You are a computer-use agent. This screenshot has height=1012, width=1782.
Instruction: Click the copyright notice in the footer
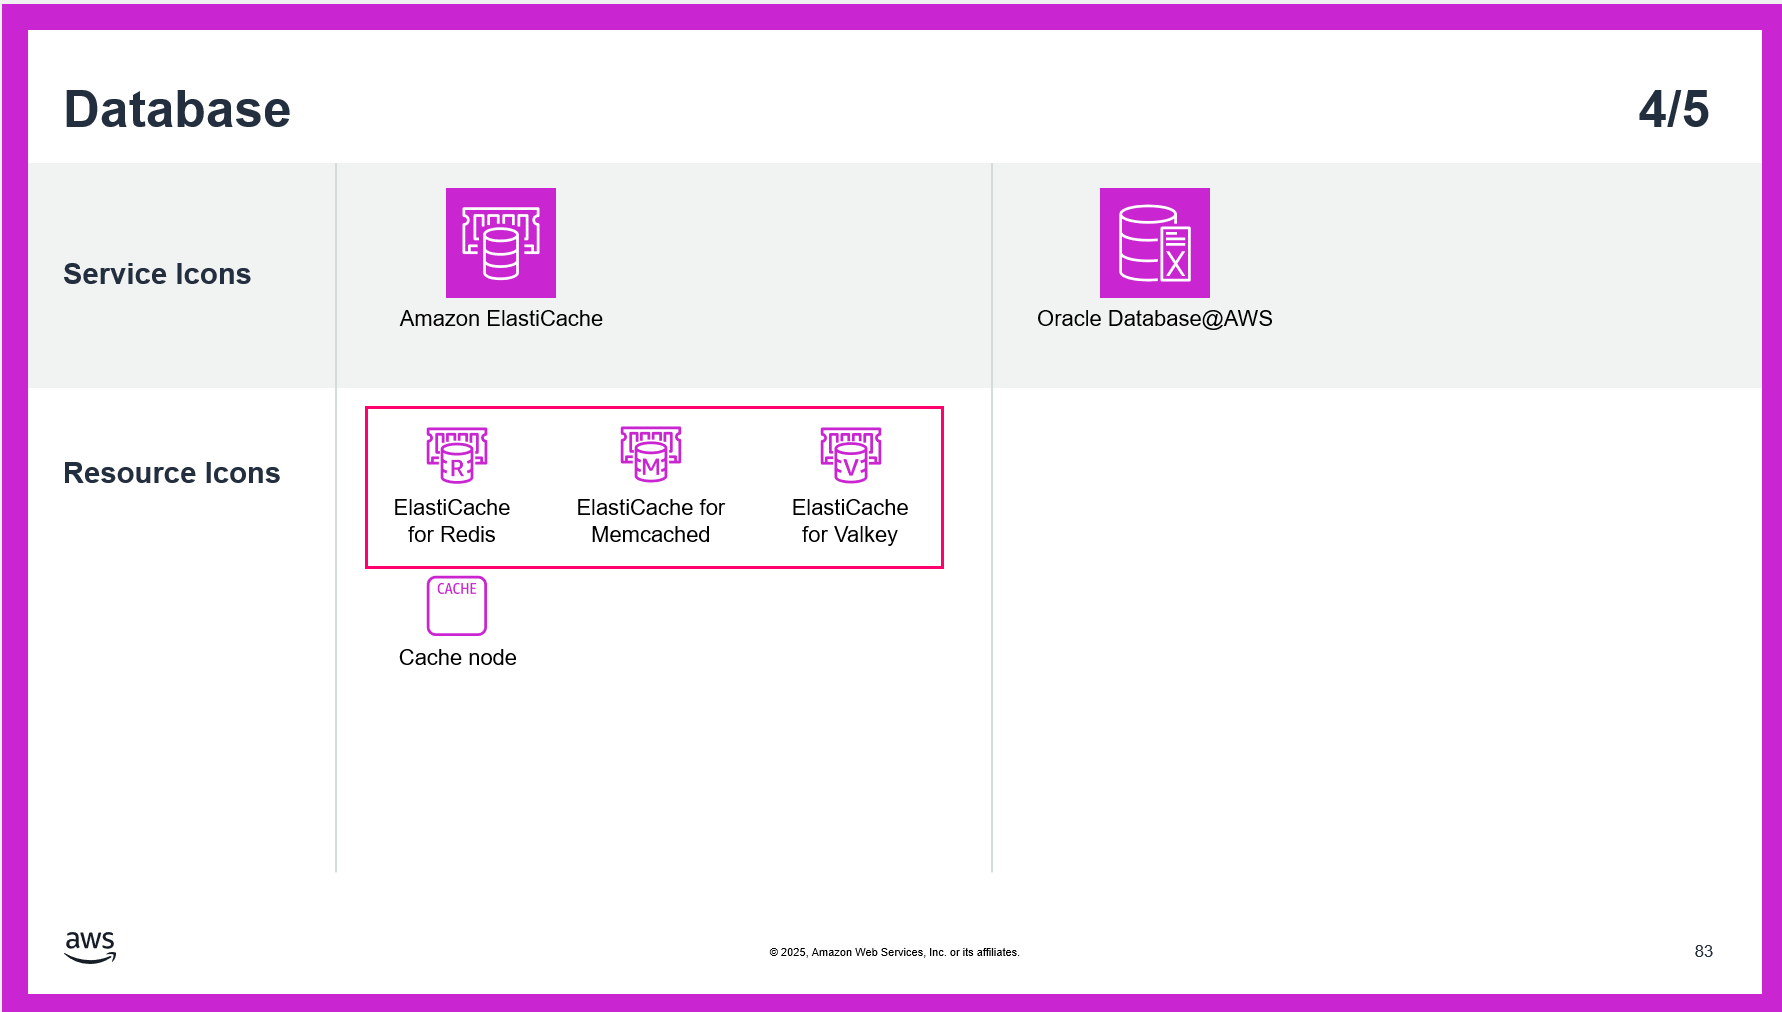894,952
